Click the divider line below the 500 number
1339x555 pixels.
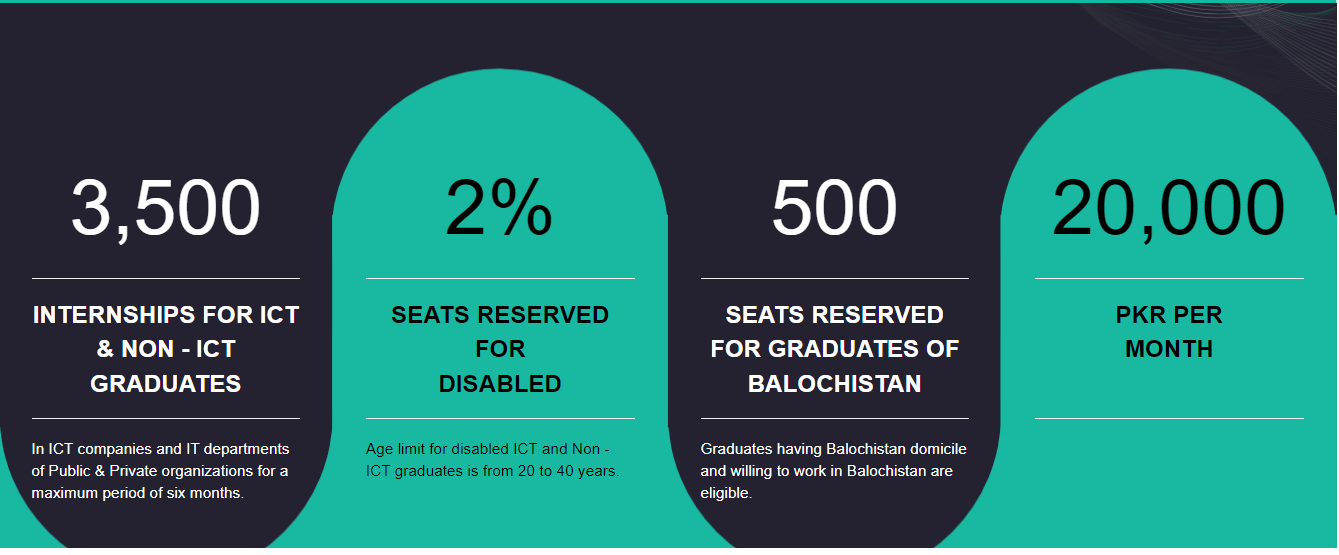[x=834, y=278]
